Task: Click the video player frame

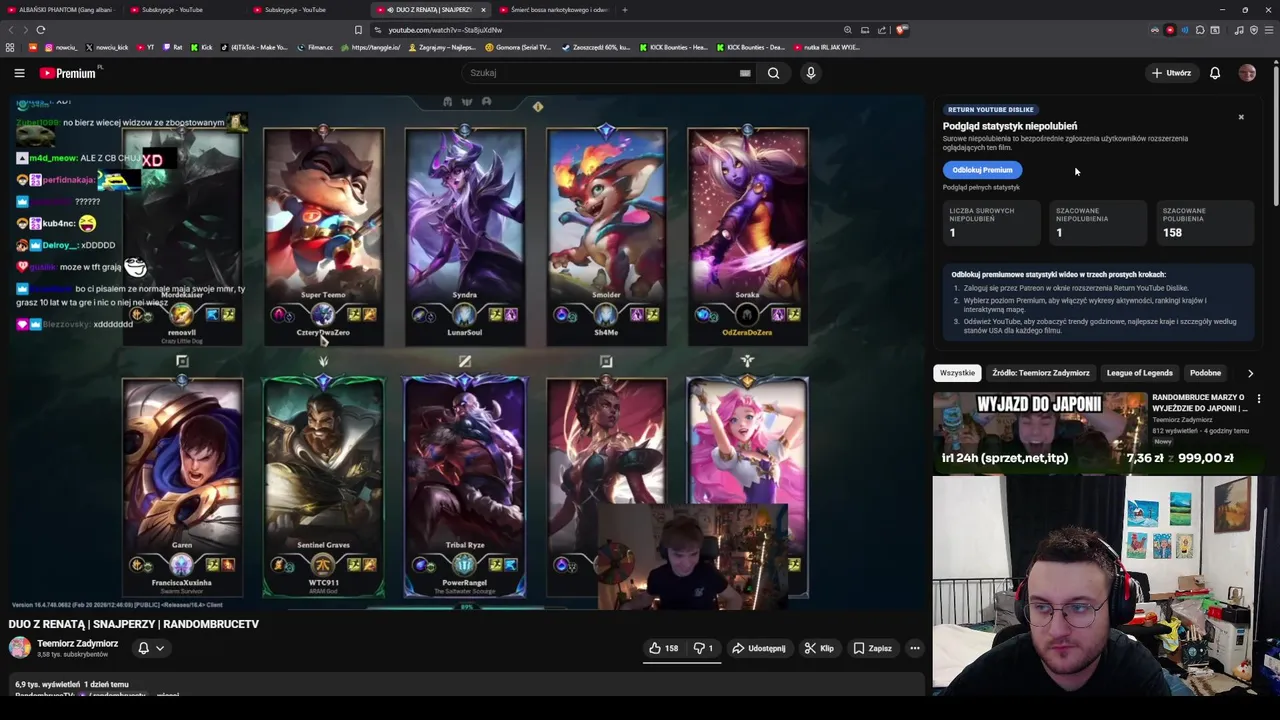Action: tap(468, 352)
